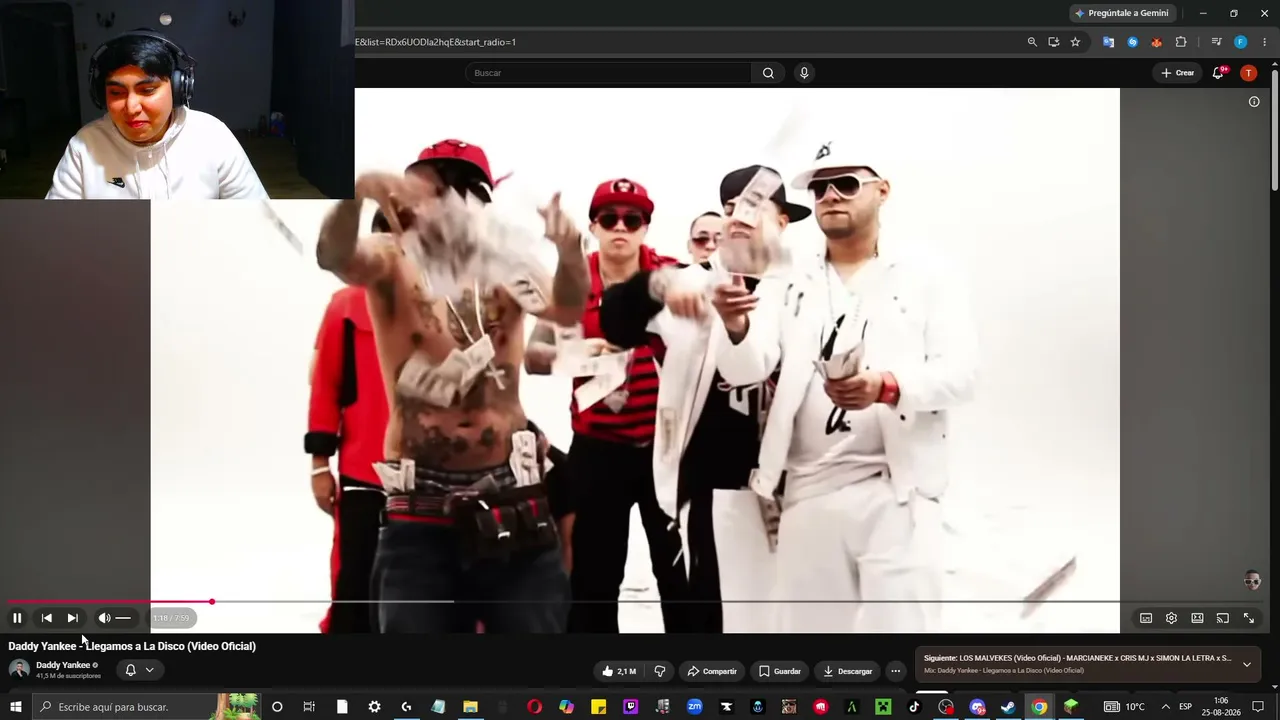This screenshot has height=720, width=1280.
Task: Click the install app icon in address bar
Action: pyautogui.click(x=1054, y=42)
